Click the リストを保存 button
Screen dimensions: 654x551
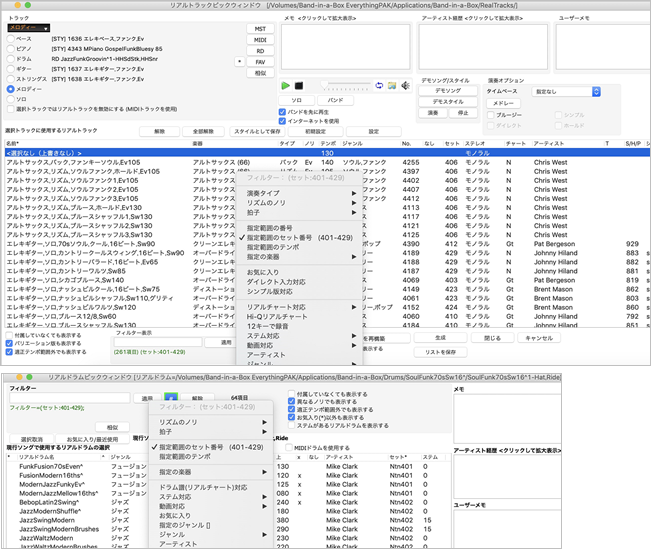tap(440, 352)
